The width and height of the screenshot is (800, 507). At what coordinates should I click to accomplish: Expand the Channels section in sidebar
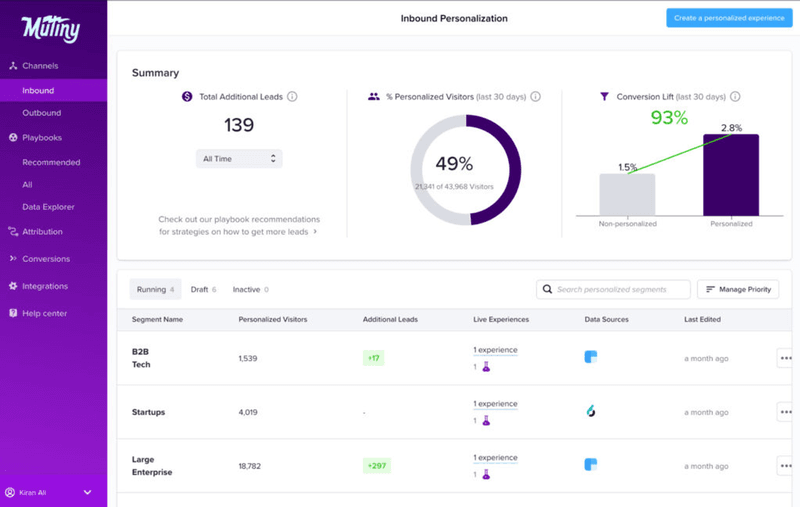[40, 66]
